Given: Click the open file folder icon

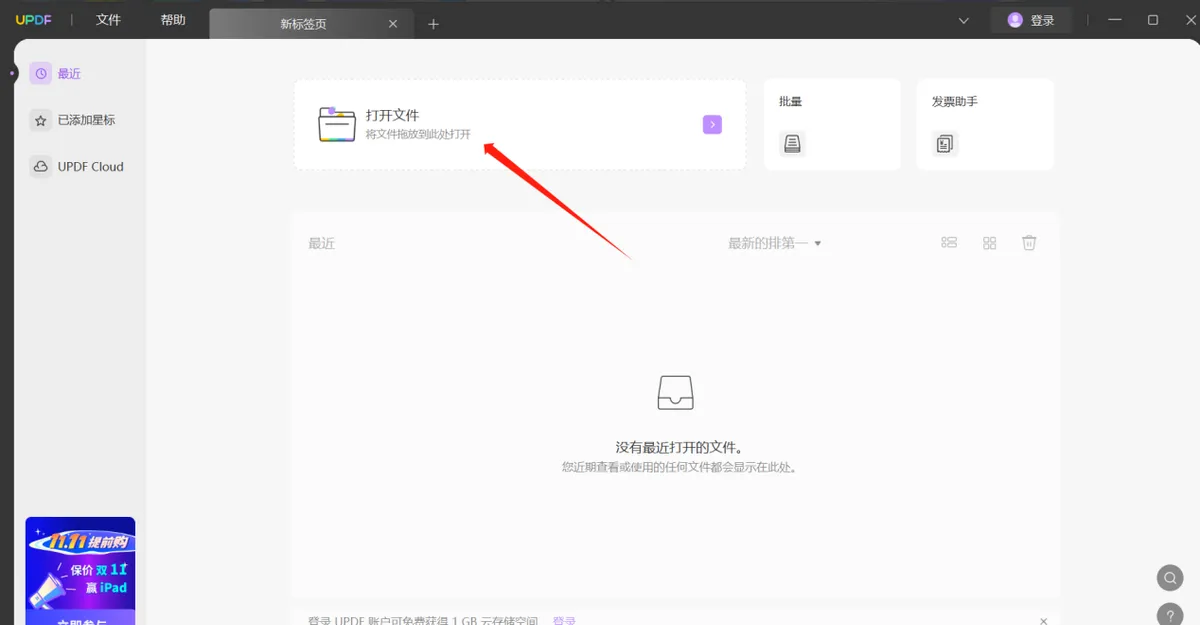Looking at the screenshot, I should click(337, 124).
